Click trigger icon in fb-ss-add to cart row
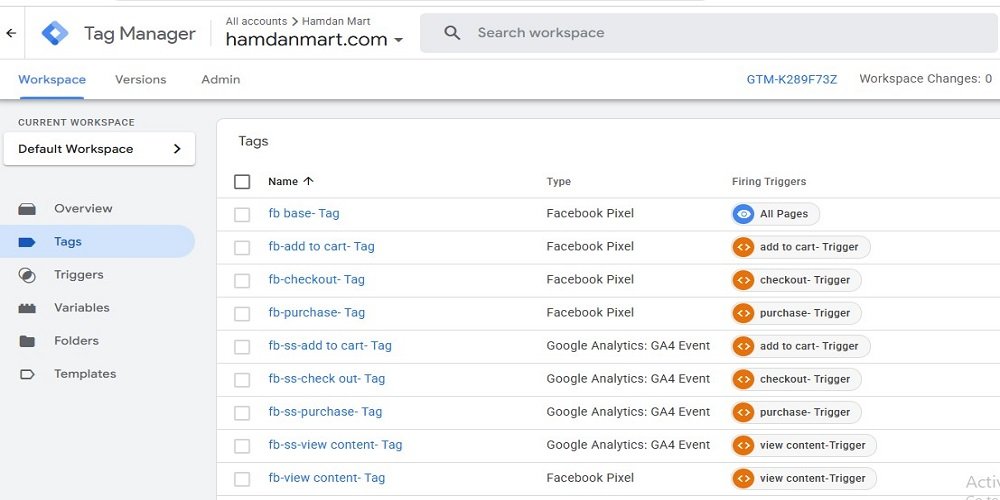This screenshot has height=500, width=1000. pos(743,346)
